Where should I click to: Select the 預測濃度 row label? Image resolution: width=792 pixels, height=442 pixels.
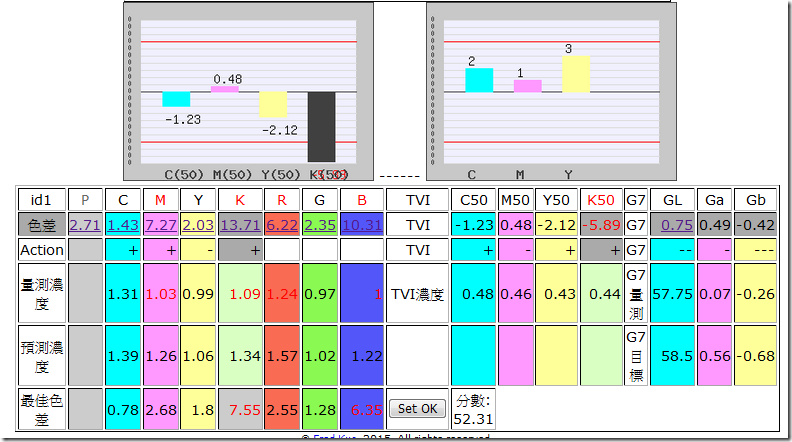41,356
